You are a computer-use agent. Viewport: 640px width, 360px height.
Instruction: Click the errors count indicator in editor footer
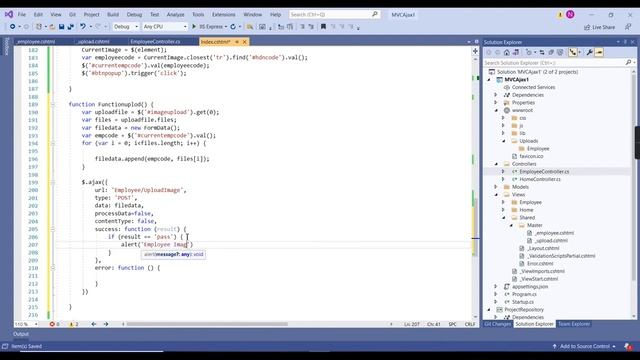(x=55, y=324)
